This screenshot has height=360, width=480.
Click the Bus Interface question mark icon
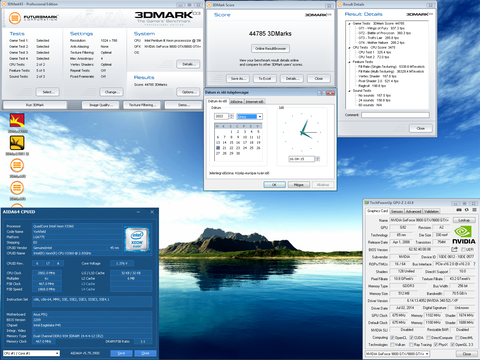(474, 264)
